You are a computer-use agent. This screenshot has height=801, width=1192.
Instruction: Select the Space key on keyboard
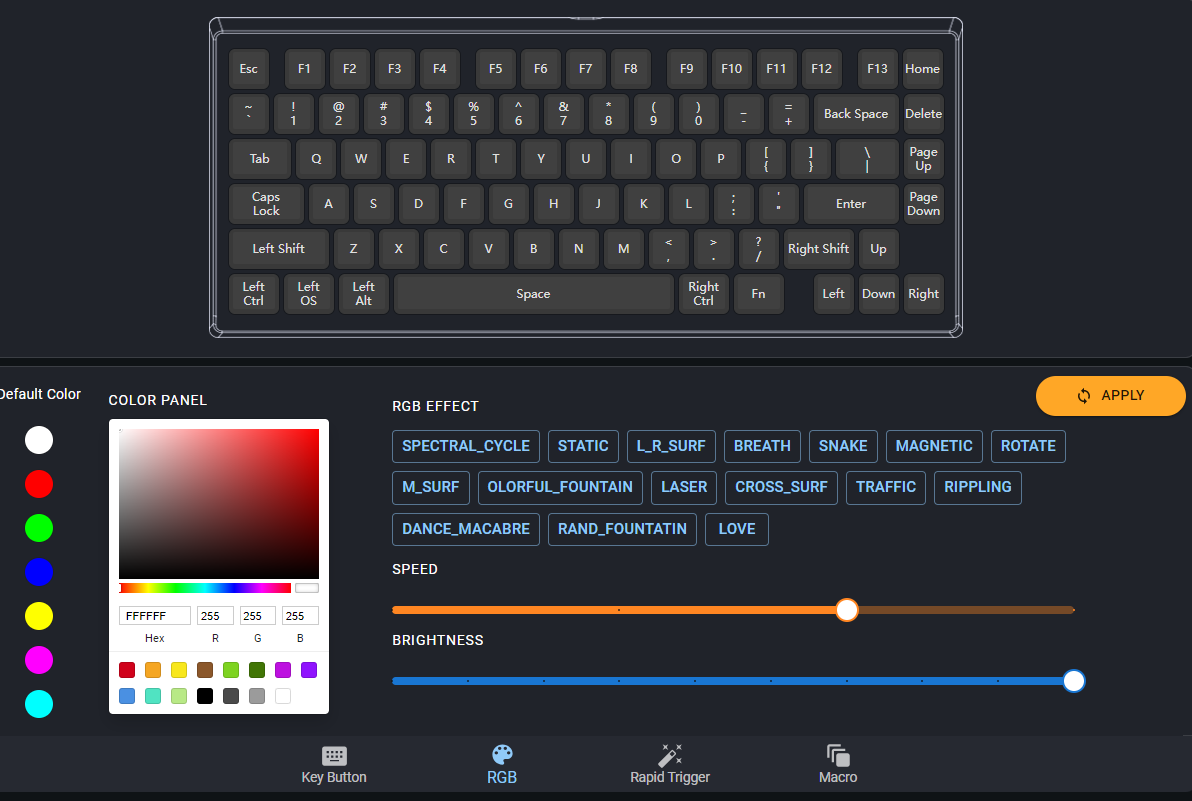[533, 294]
